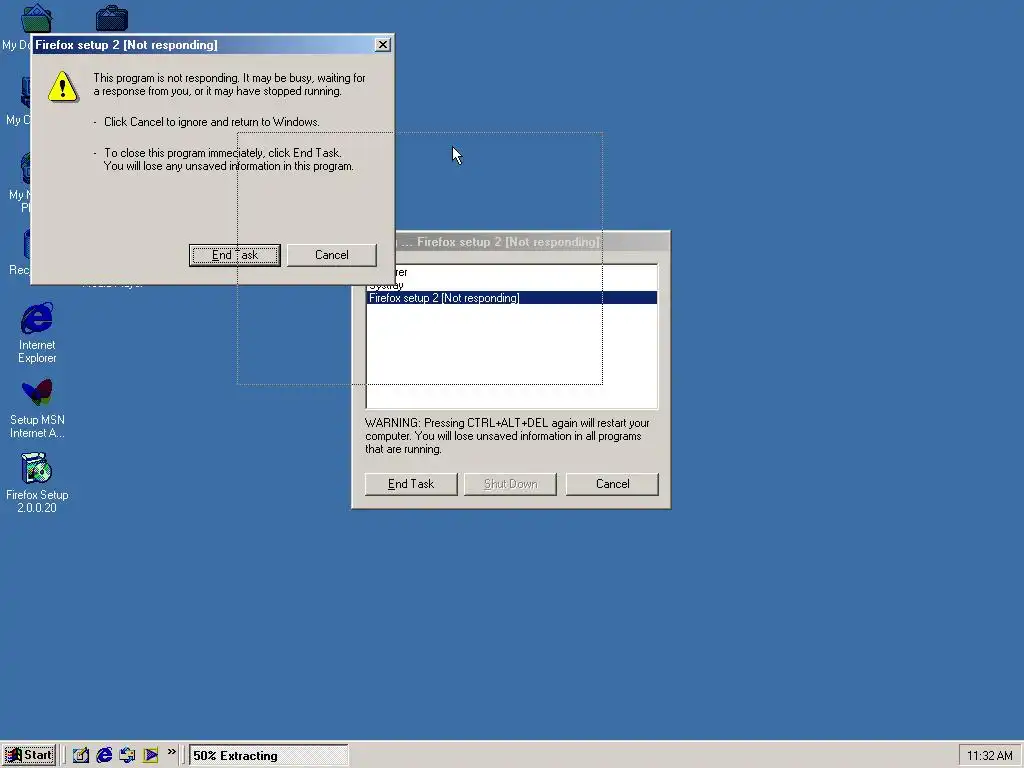Expand quick launch overflow chevron
Screen dimensions: 1024x768
172,752
